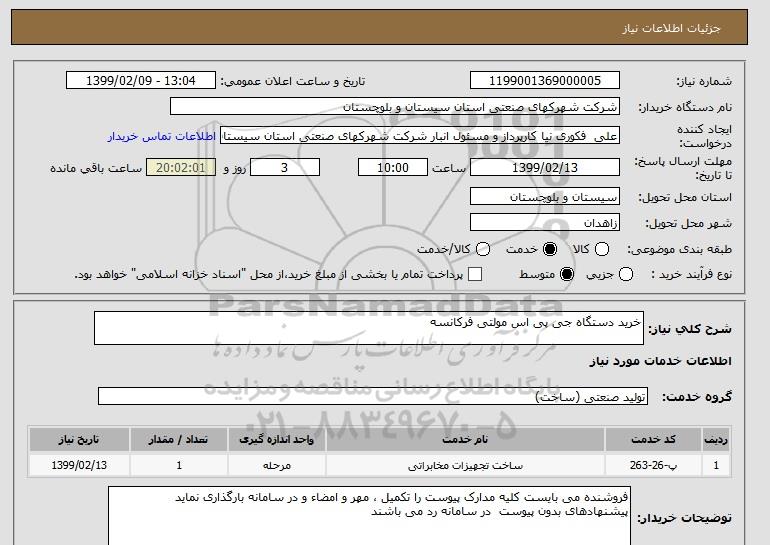Choose the جزیی purchase type radio
This screenshot has width=770, height=545.
[x=626, y=274]
